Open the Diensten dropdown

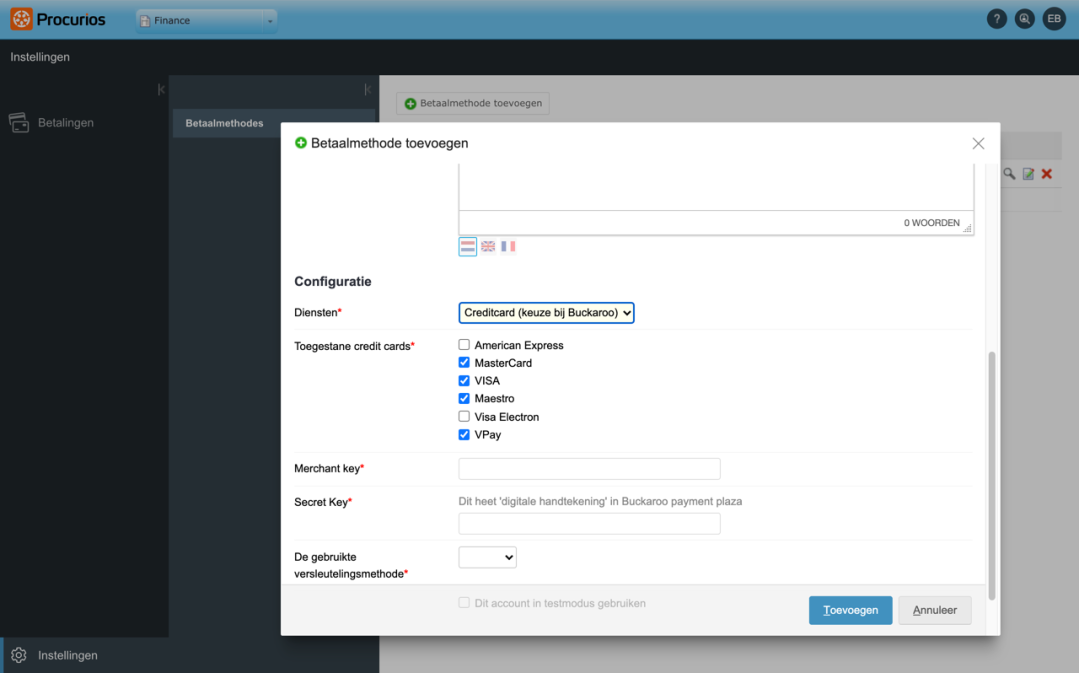[546, 312]
